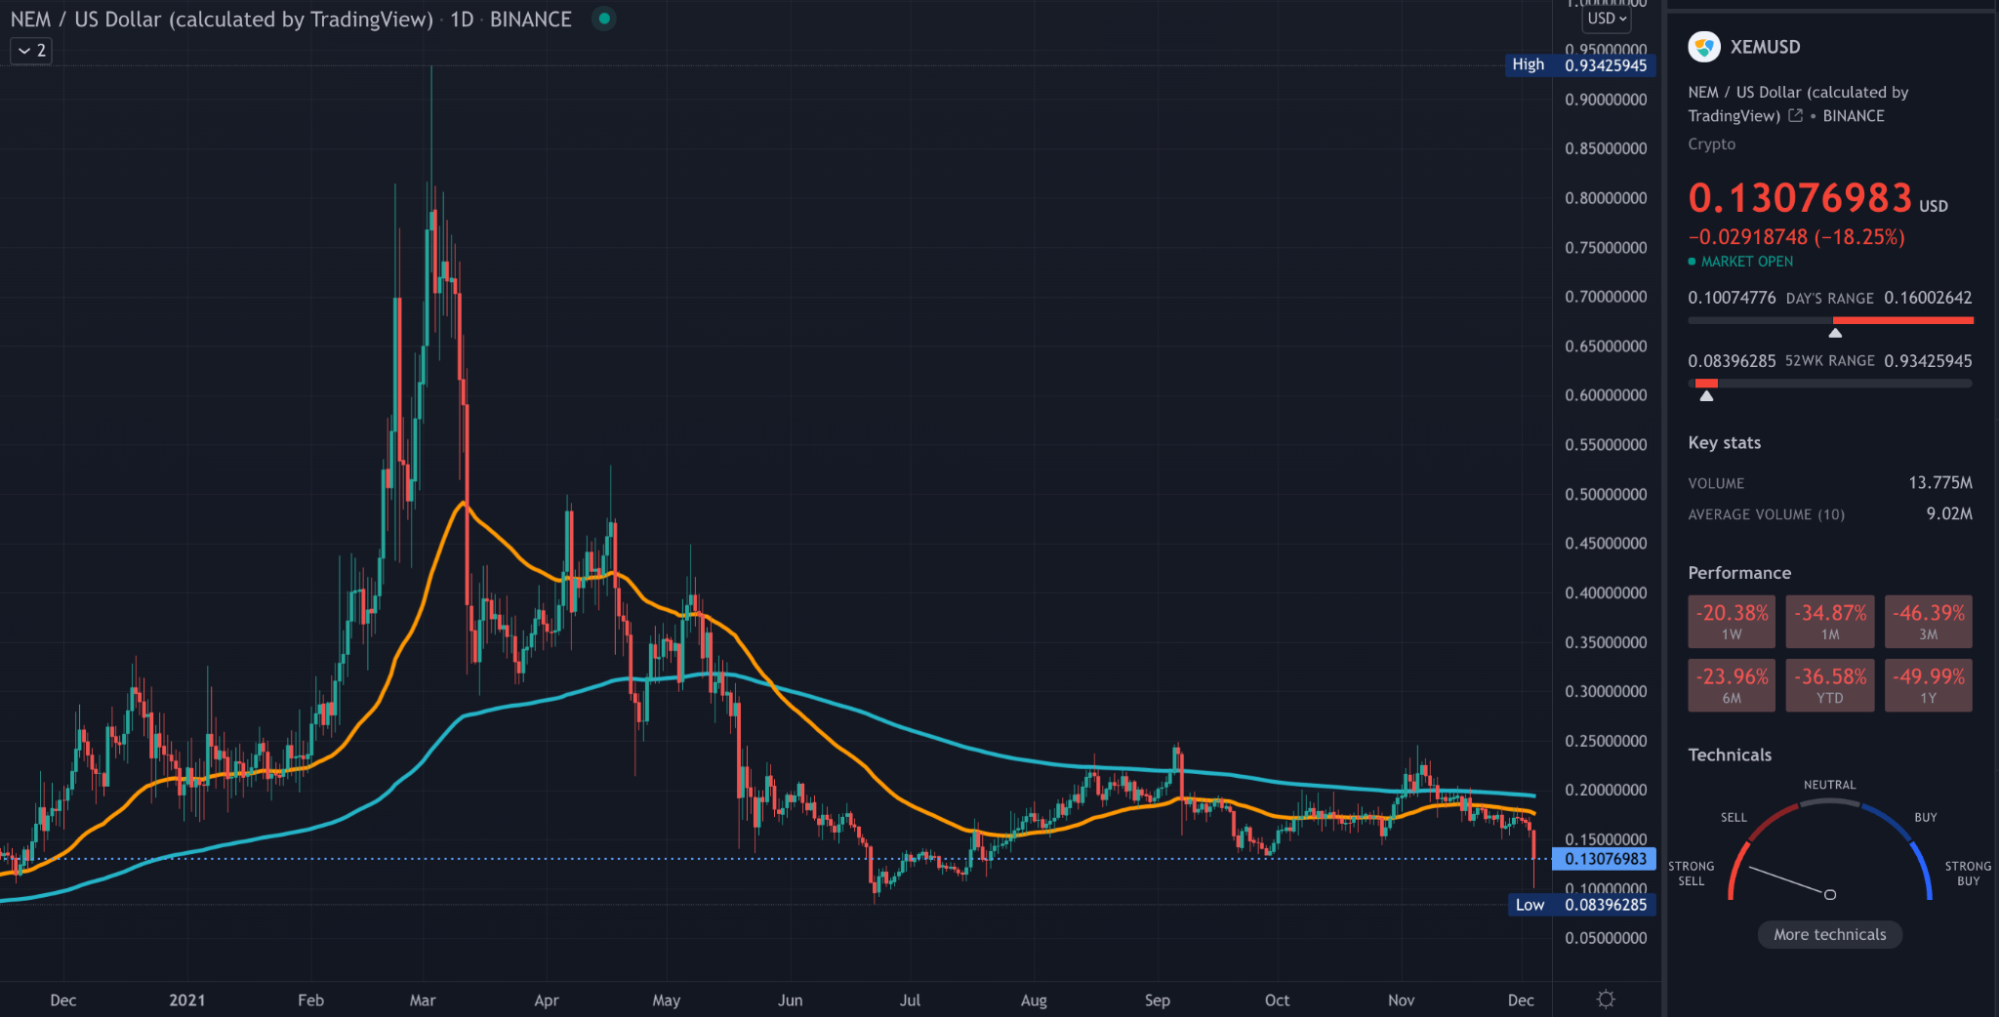Click the Performance heading
1999x1018 pixels.
click(1739, 573)
